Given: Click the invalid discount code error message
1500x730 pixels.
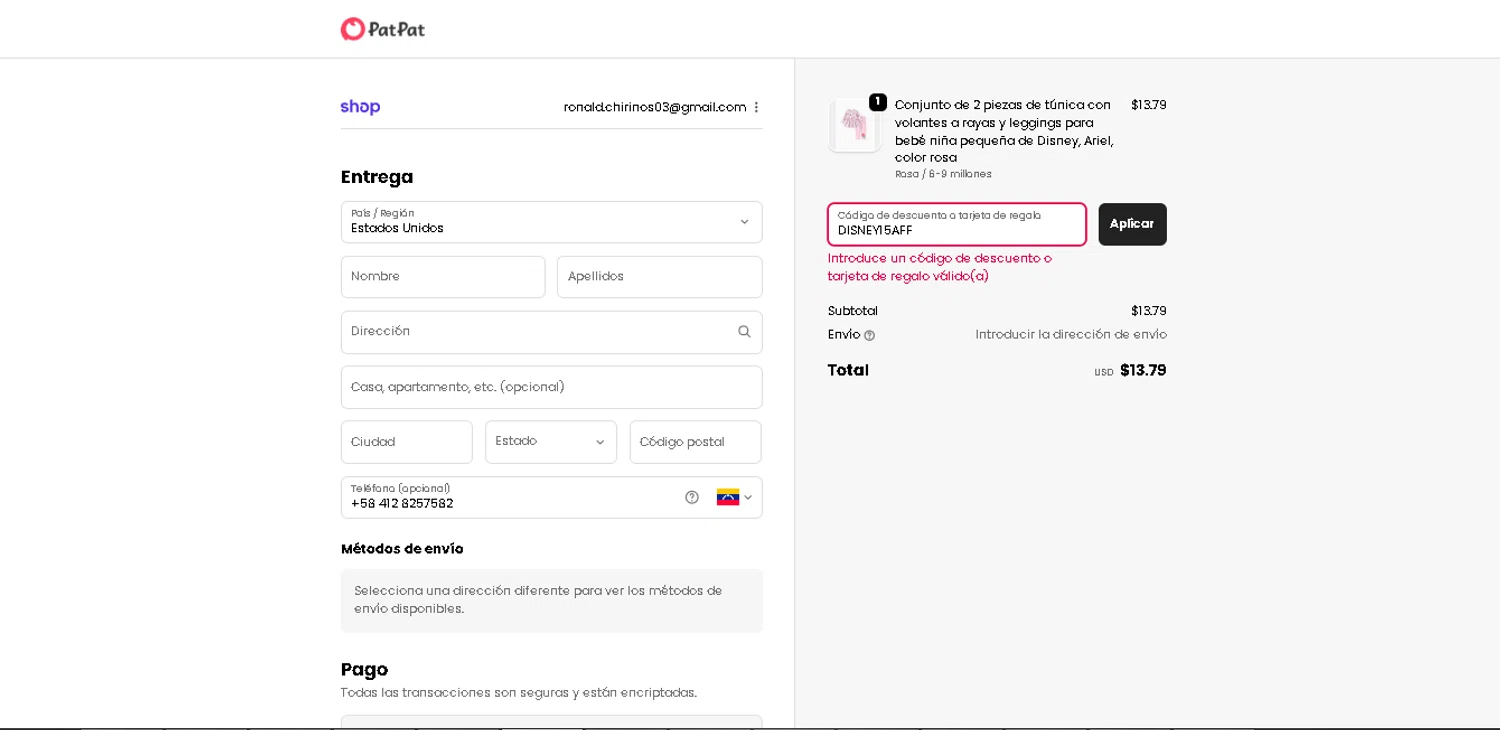Looking at the screenshot, I should pyautogui.click(x=940, y=267).
